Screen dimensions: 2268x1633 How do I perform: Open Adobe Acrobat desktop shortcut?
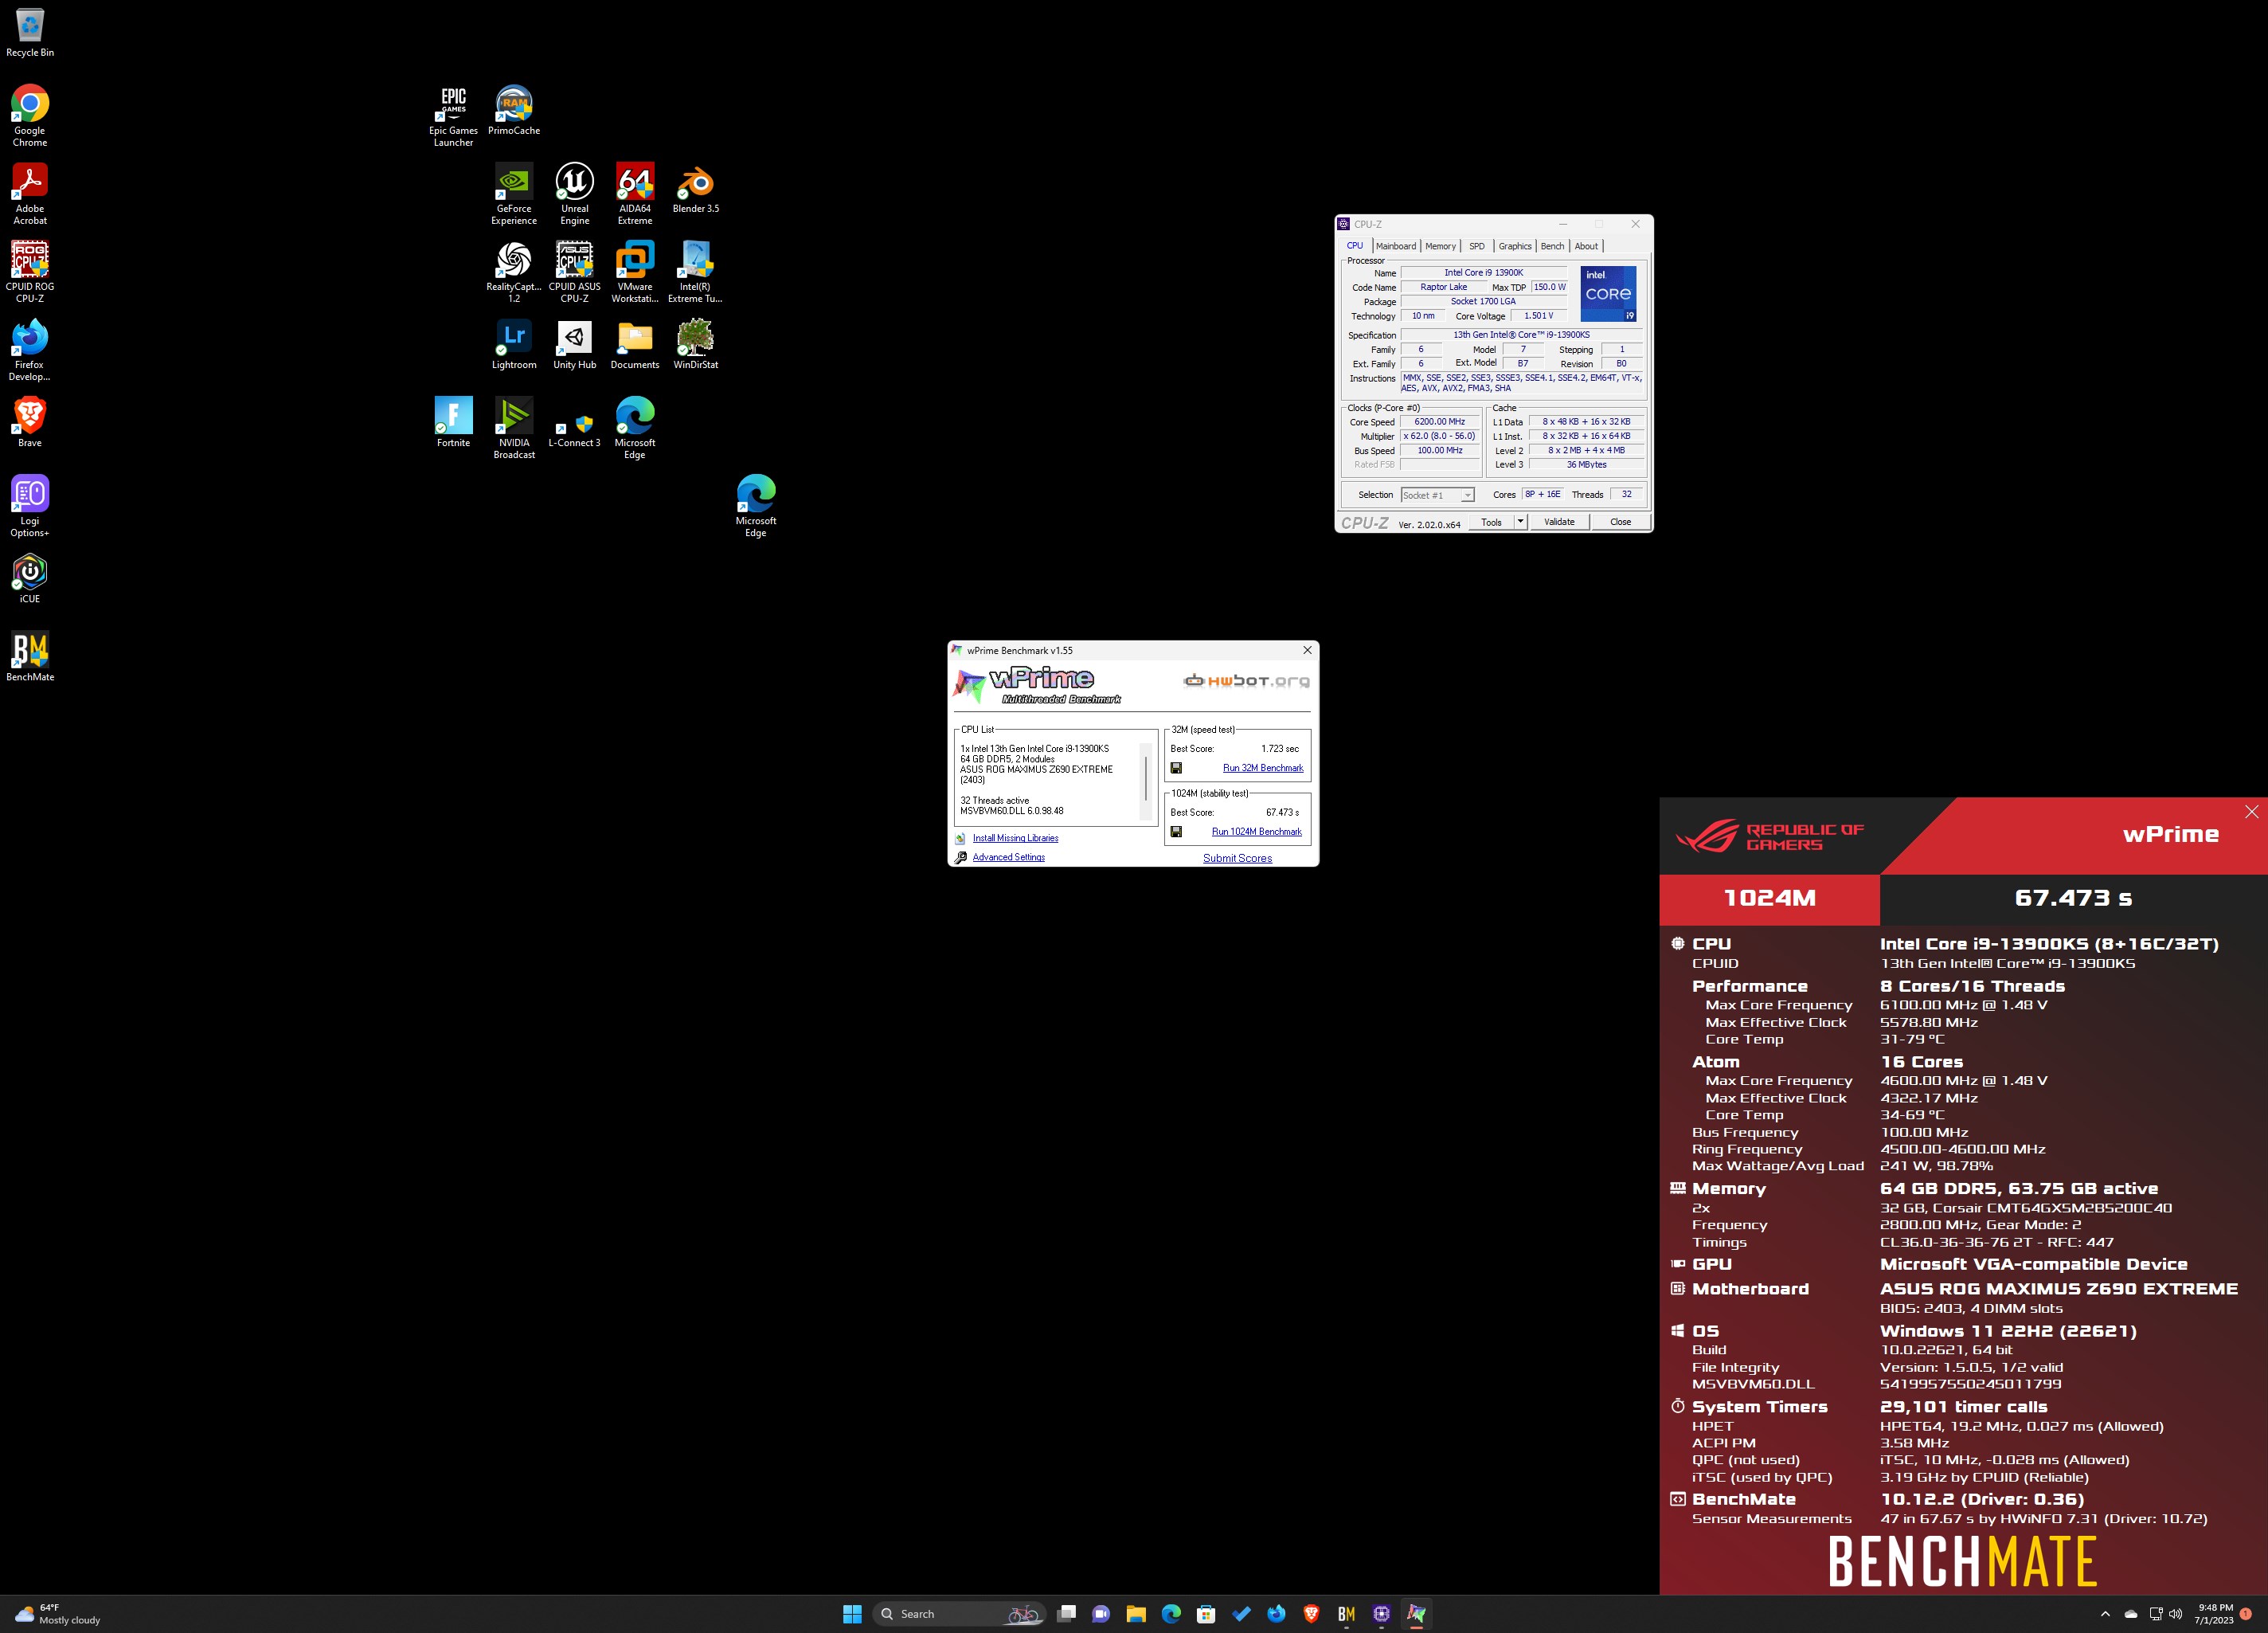click(x=30, y=194)
